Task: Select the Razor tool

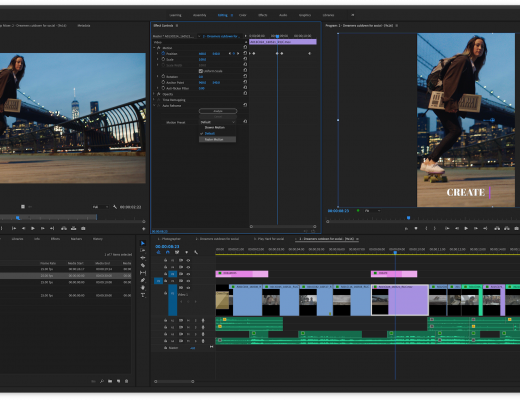Action: (143, 265)
